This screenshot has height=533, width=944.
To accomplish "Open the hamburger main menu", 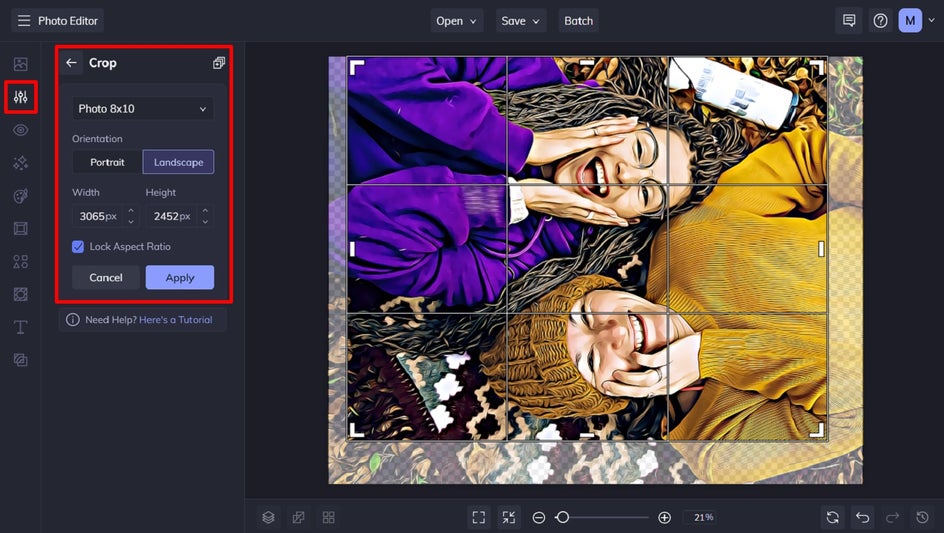I will pyautogui.click(x=23, y=20).
